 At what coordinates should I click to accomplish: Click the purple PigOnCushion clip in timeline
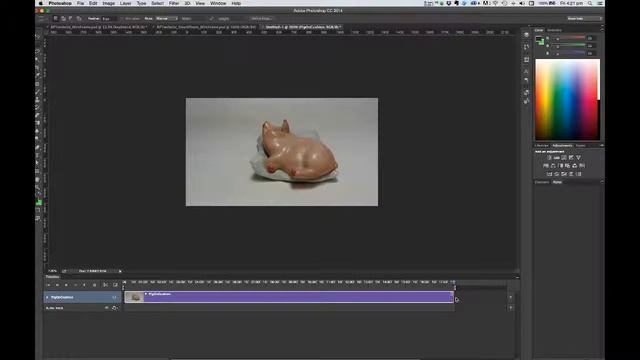click(x=289, y=297)
